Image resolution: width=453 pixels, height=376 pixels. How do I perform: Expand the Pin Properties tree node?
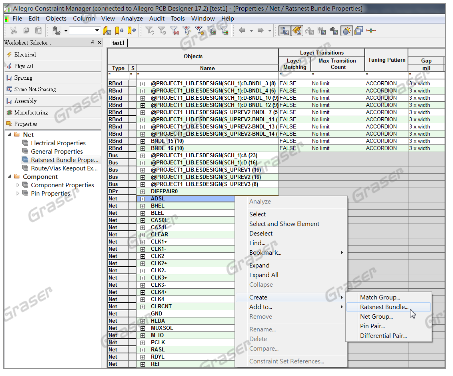(18, 193)
